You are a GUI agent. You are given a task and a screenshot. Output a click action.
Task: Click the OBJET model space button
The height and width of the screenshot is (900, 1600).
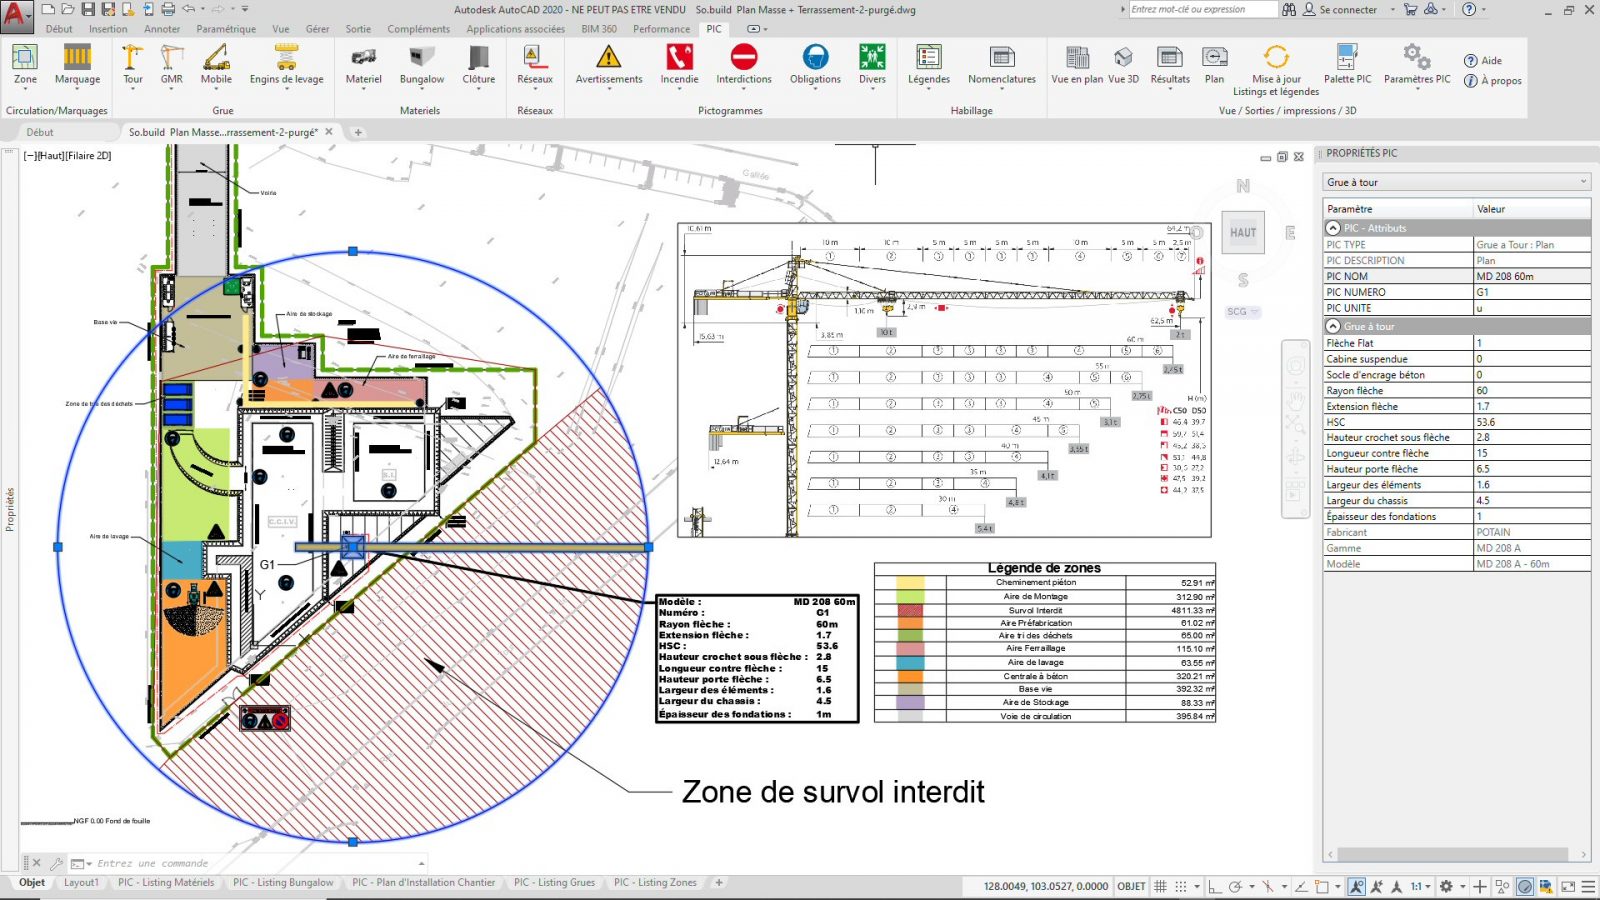(x=1131, y=886)
